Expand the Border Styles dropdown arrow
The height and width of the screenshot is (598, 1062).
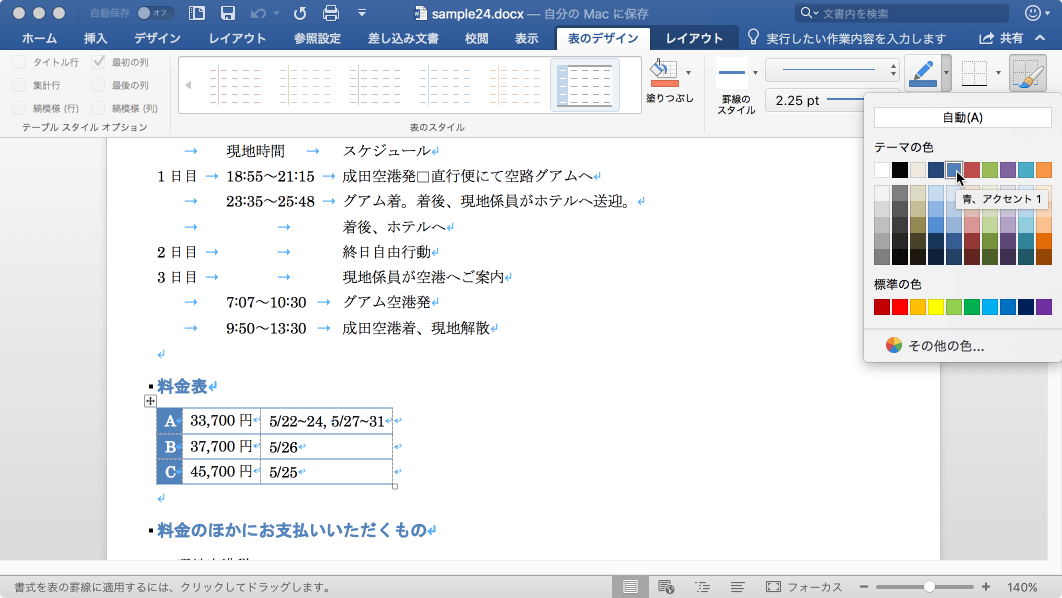[x=755, y=72]
